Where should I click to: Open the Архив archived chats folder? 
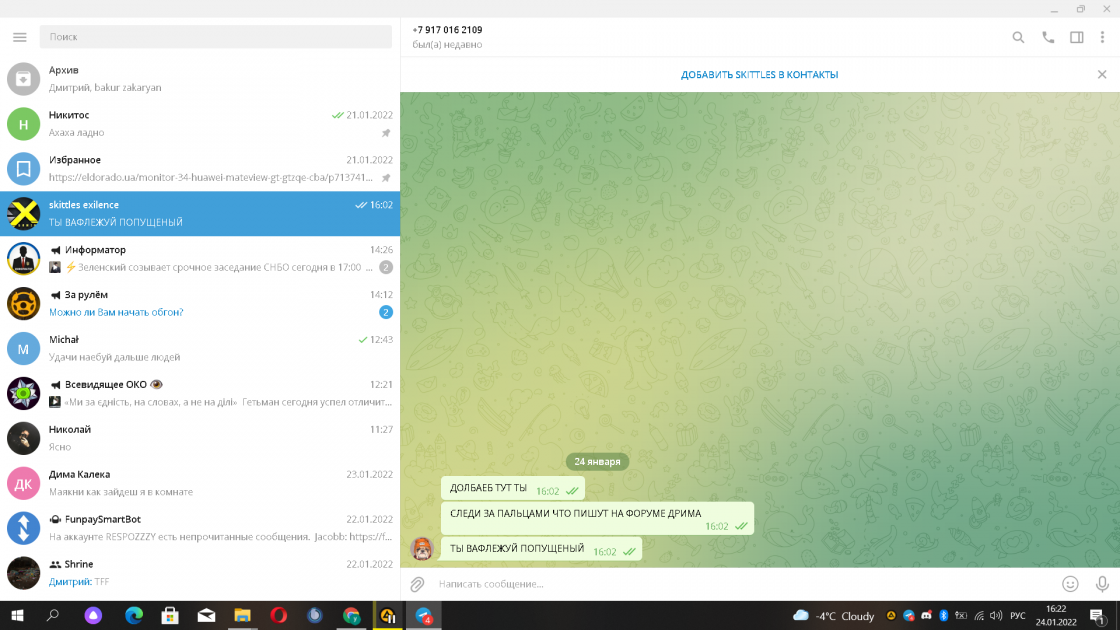coord(200,79)
